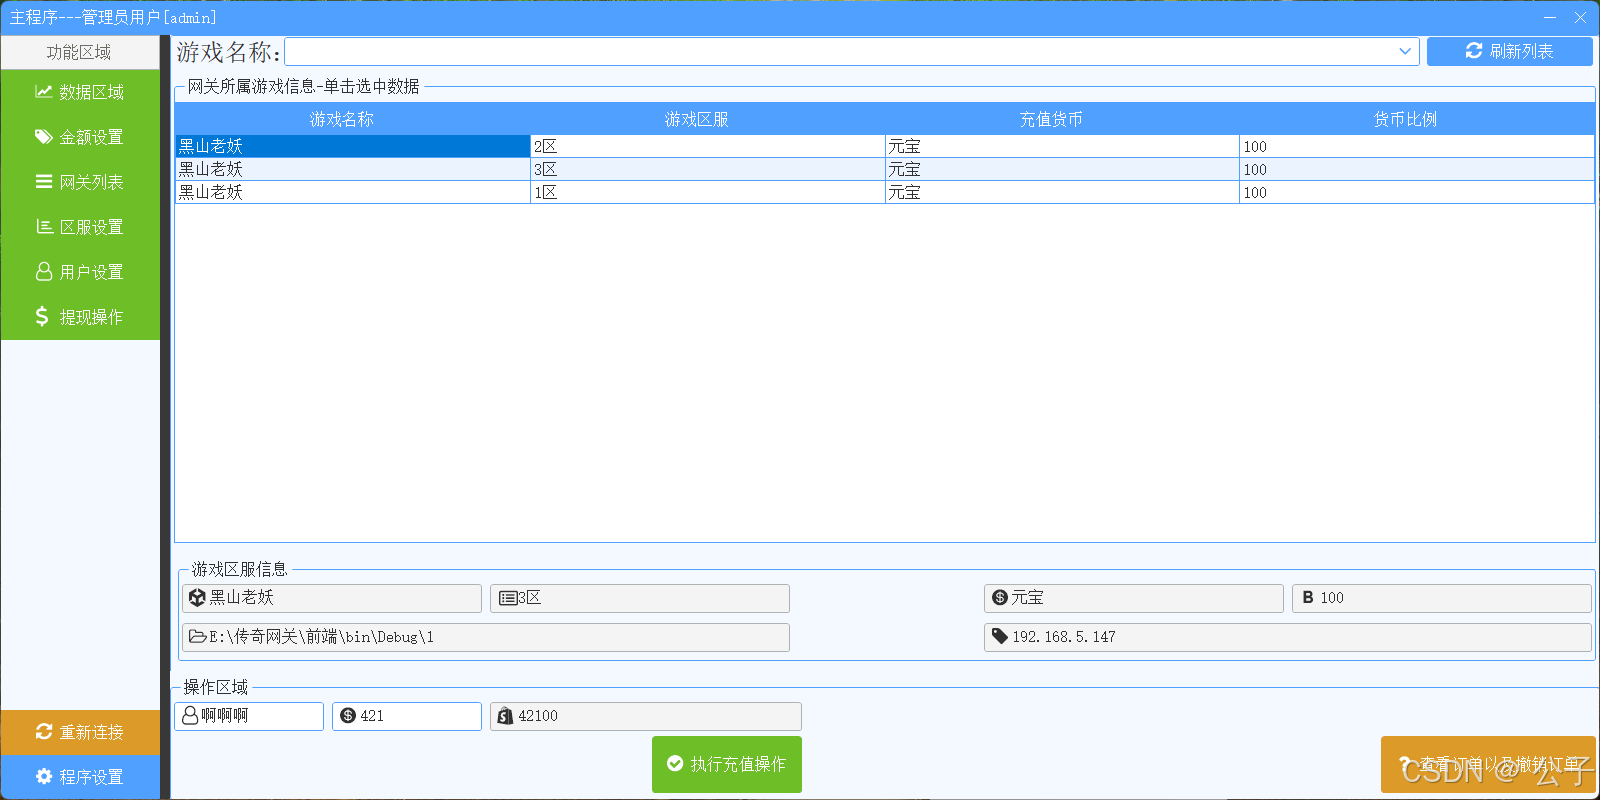Image resolution: width=1600 pixels, height=800 pixels.
Task: Click the bar chart icon beside 区服设置
Action: [x=44, y=227]
